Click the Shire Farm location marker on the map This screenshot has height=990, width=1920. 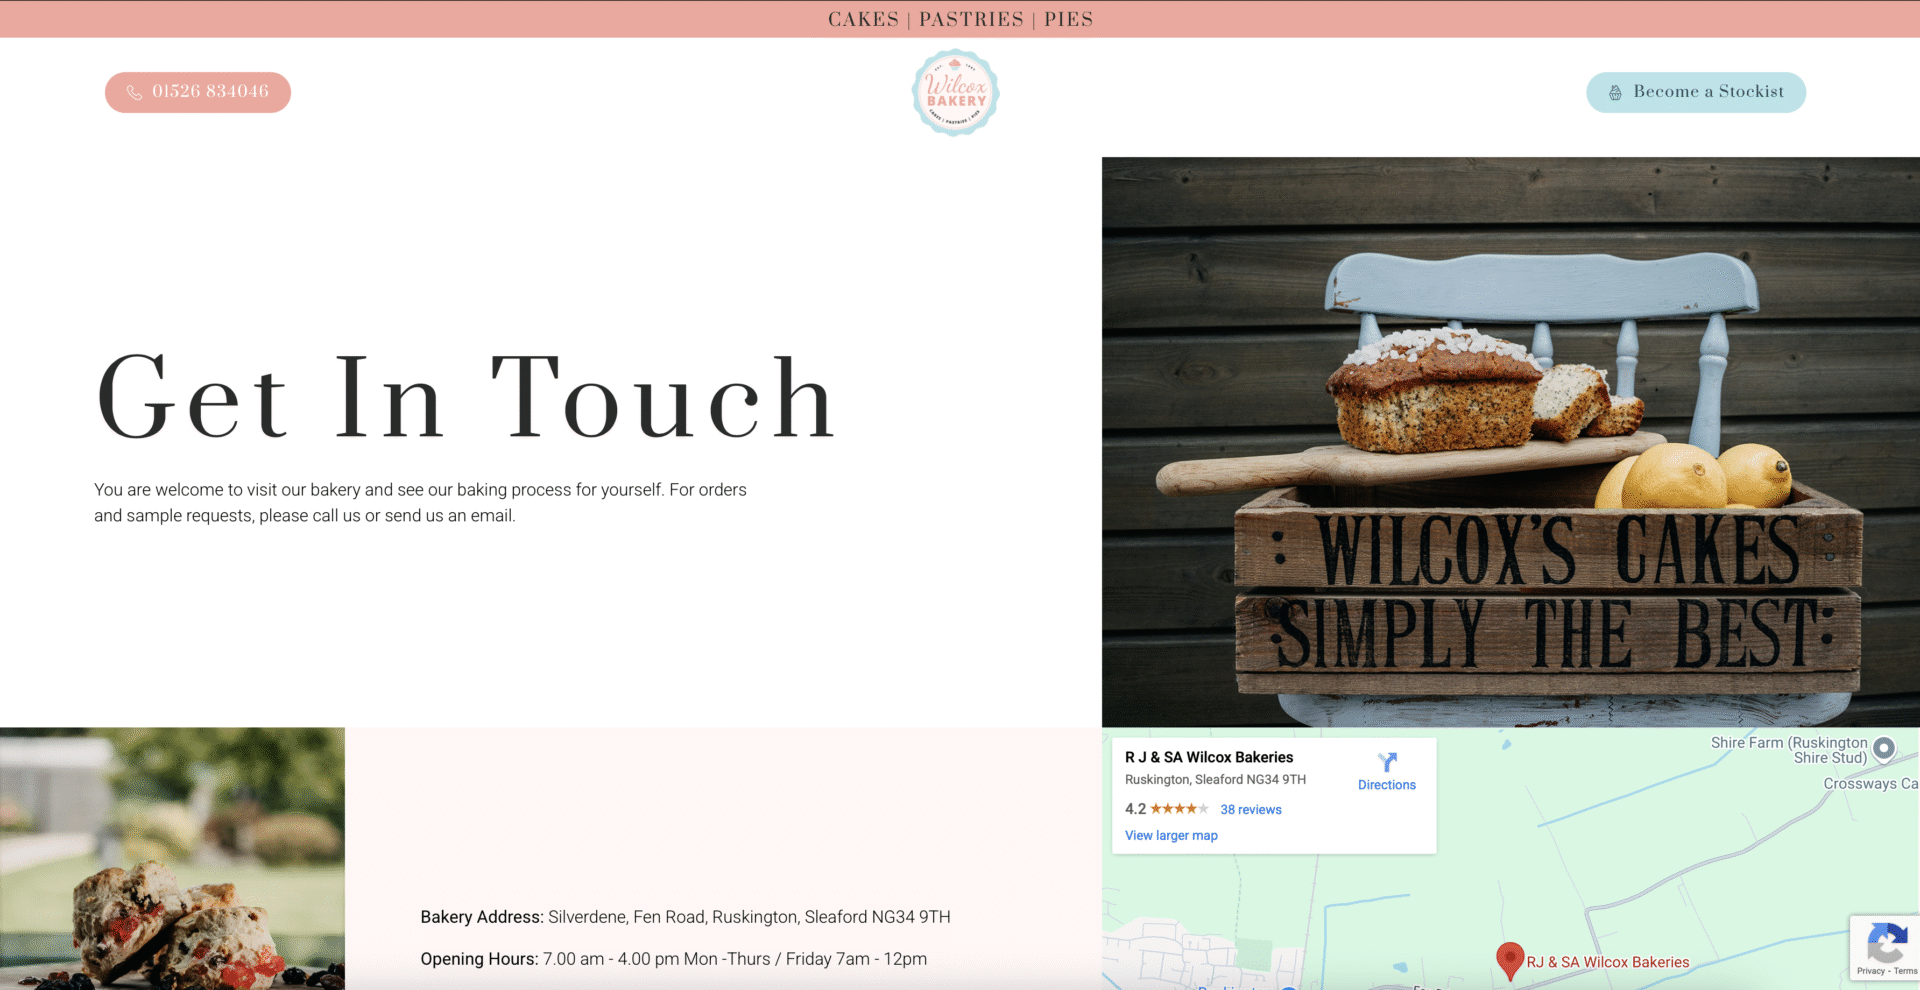click(1884, 748)
